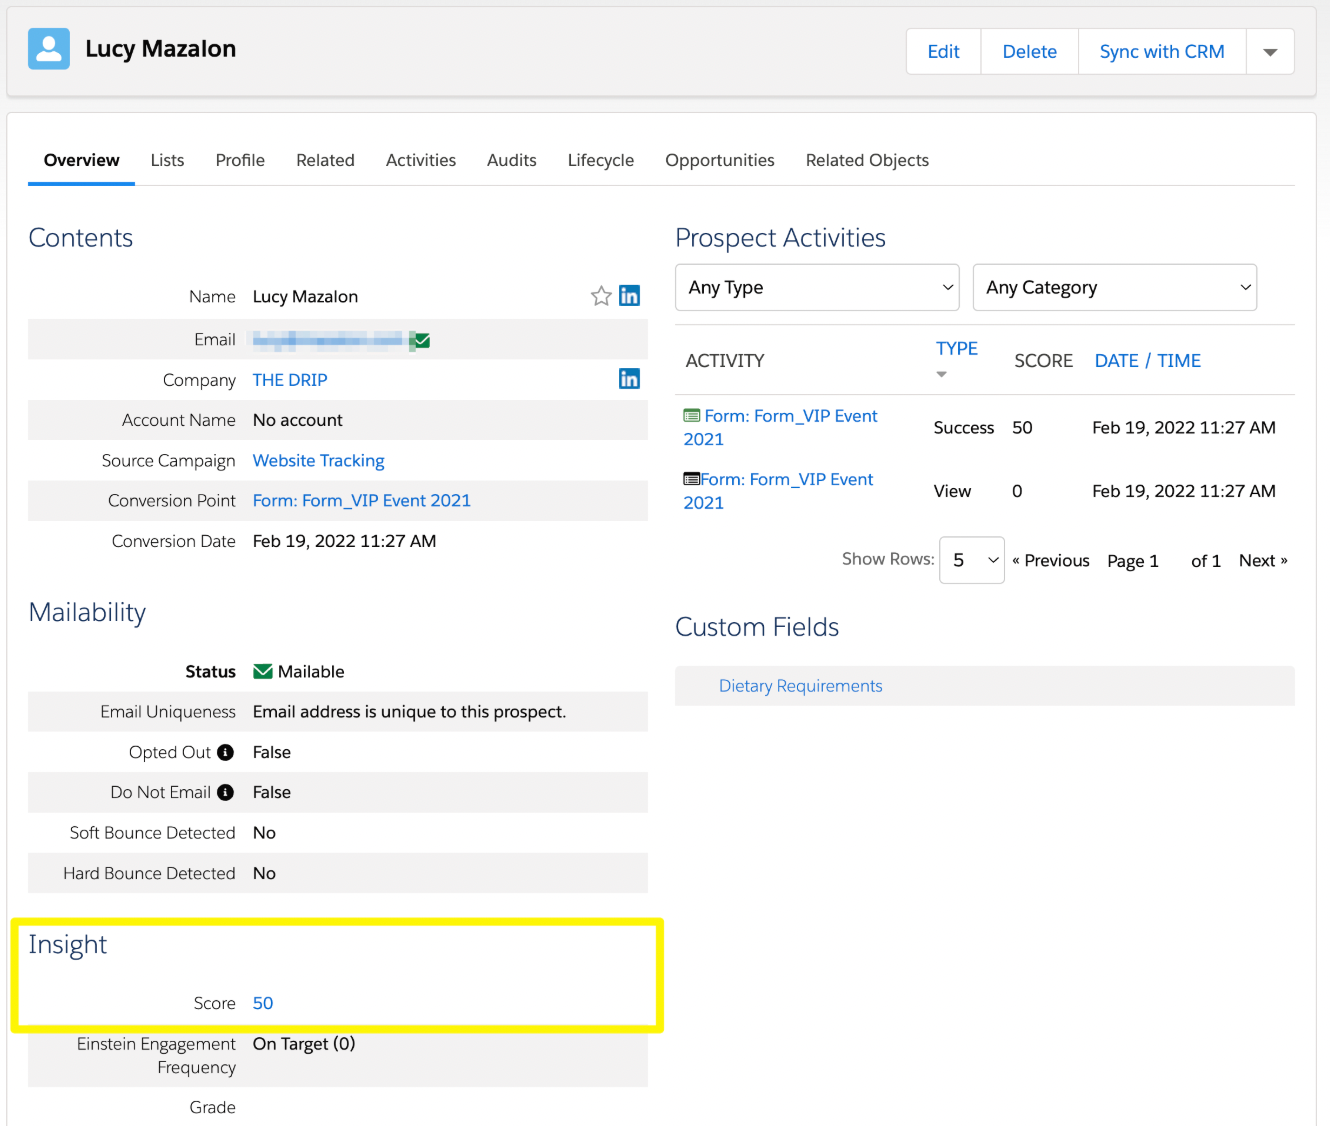Click the Opted Out info icon
Image resolution: width=1330 pixels, height=1126 pixels.
click(226, 752)
